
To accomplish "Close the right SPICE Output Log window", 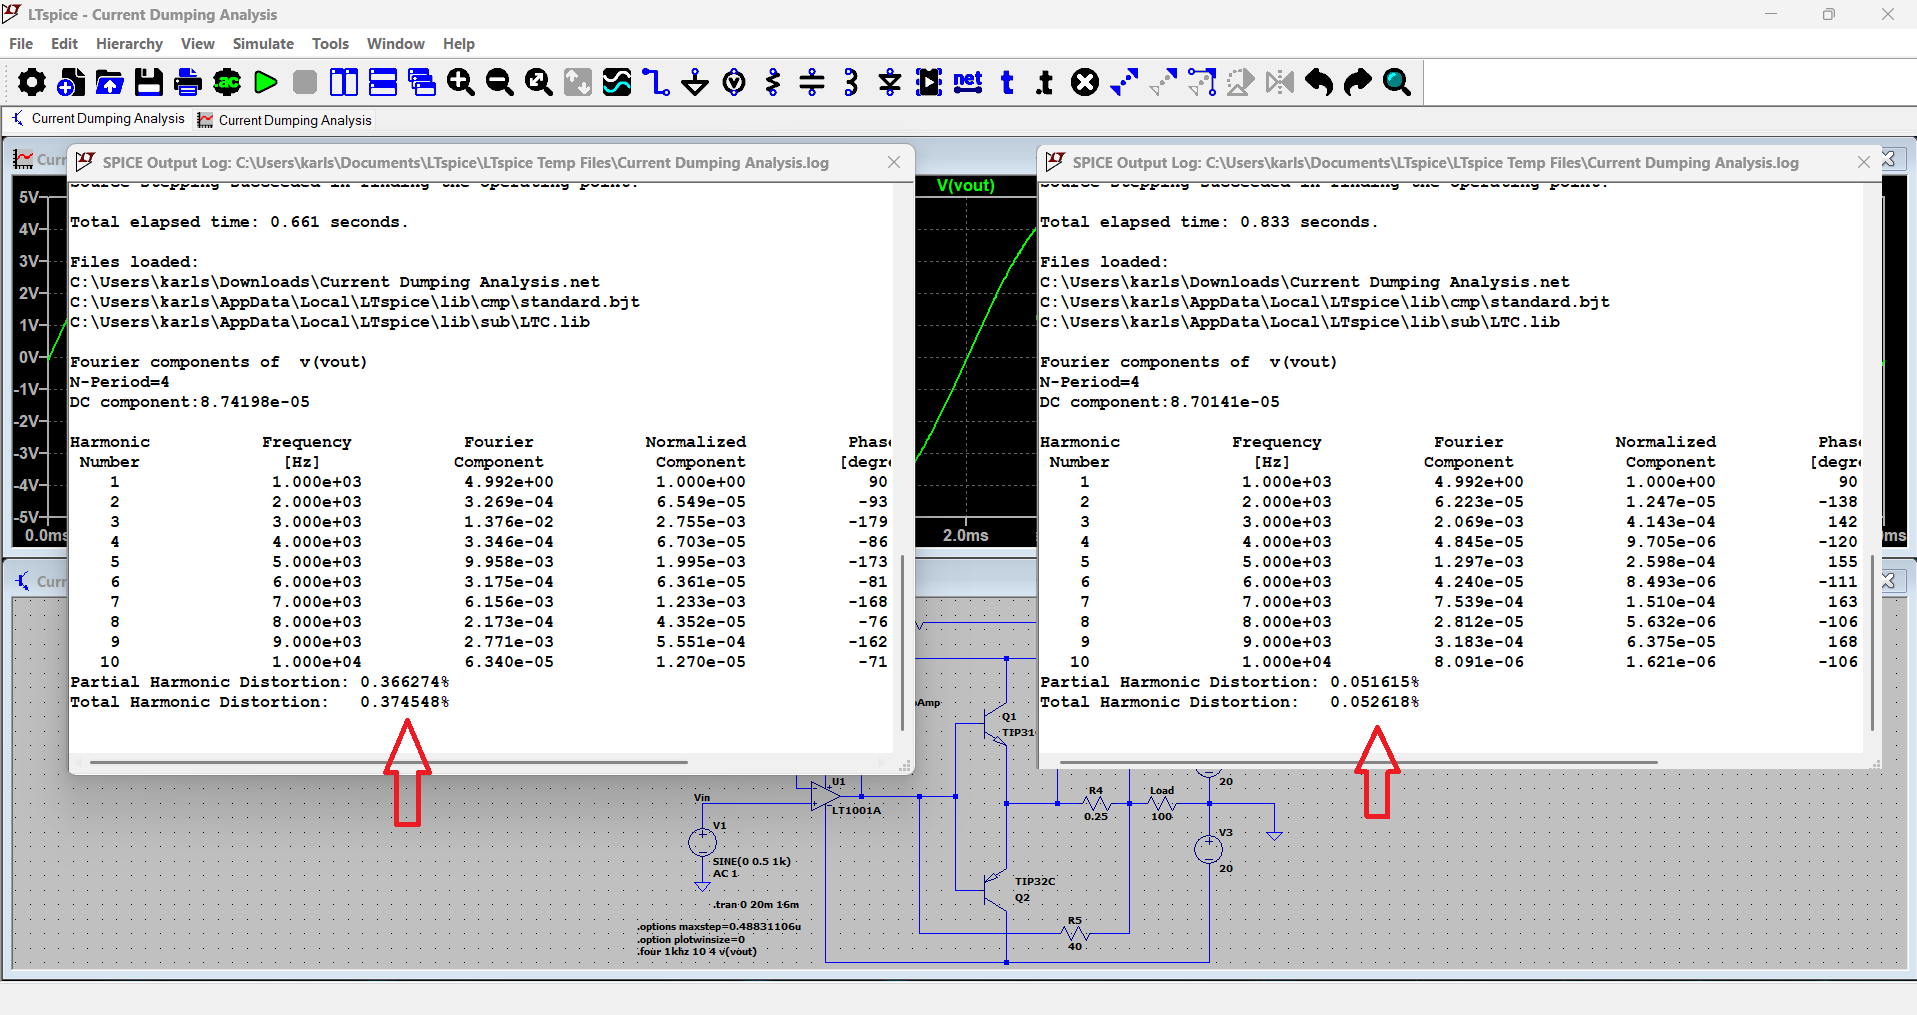I will tap(1864, 162).
